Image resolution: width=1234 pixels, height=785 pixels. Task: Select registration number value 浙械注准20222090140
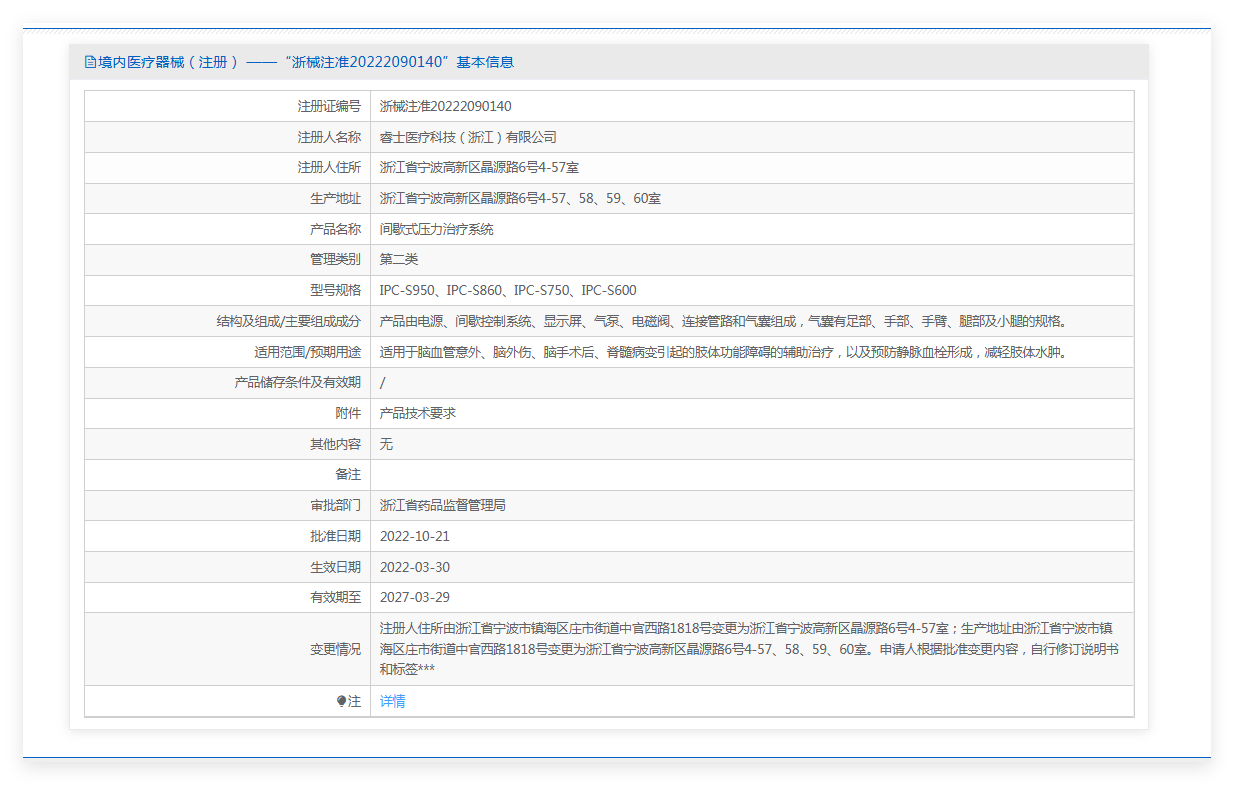tap(445, 106)
